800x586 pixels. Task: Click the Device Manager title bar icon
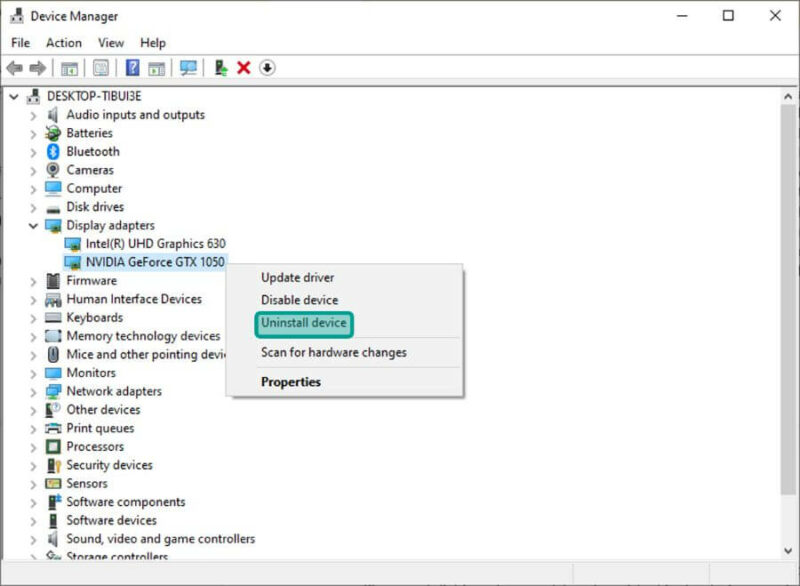click(x=17, y=16)
